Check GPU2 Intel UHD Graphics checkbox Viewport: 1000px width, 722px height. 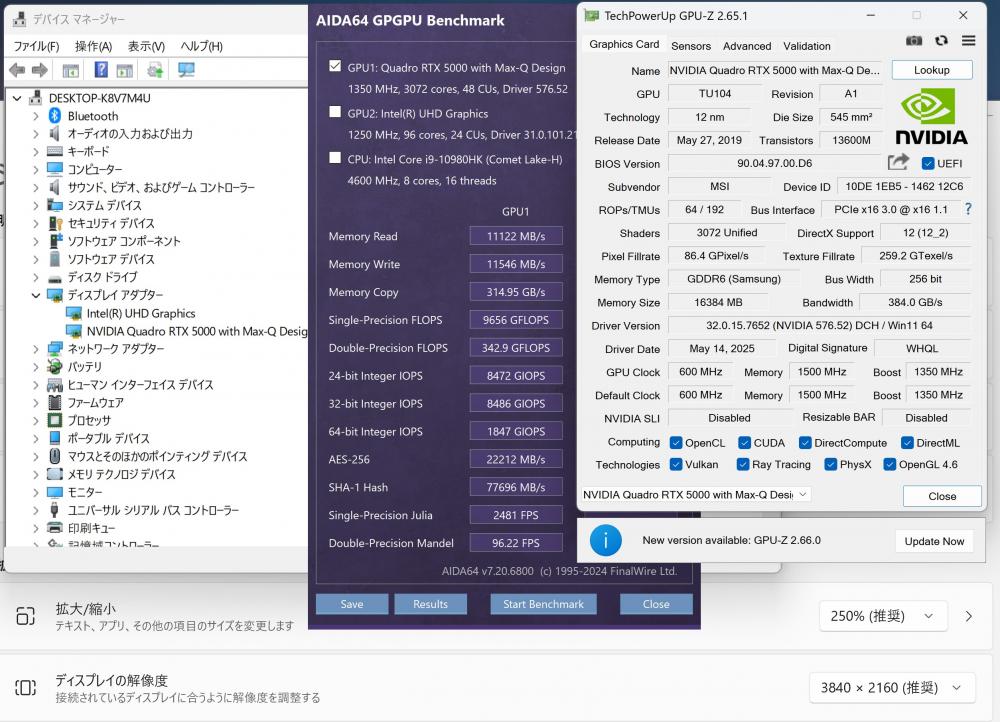[335, 112]
